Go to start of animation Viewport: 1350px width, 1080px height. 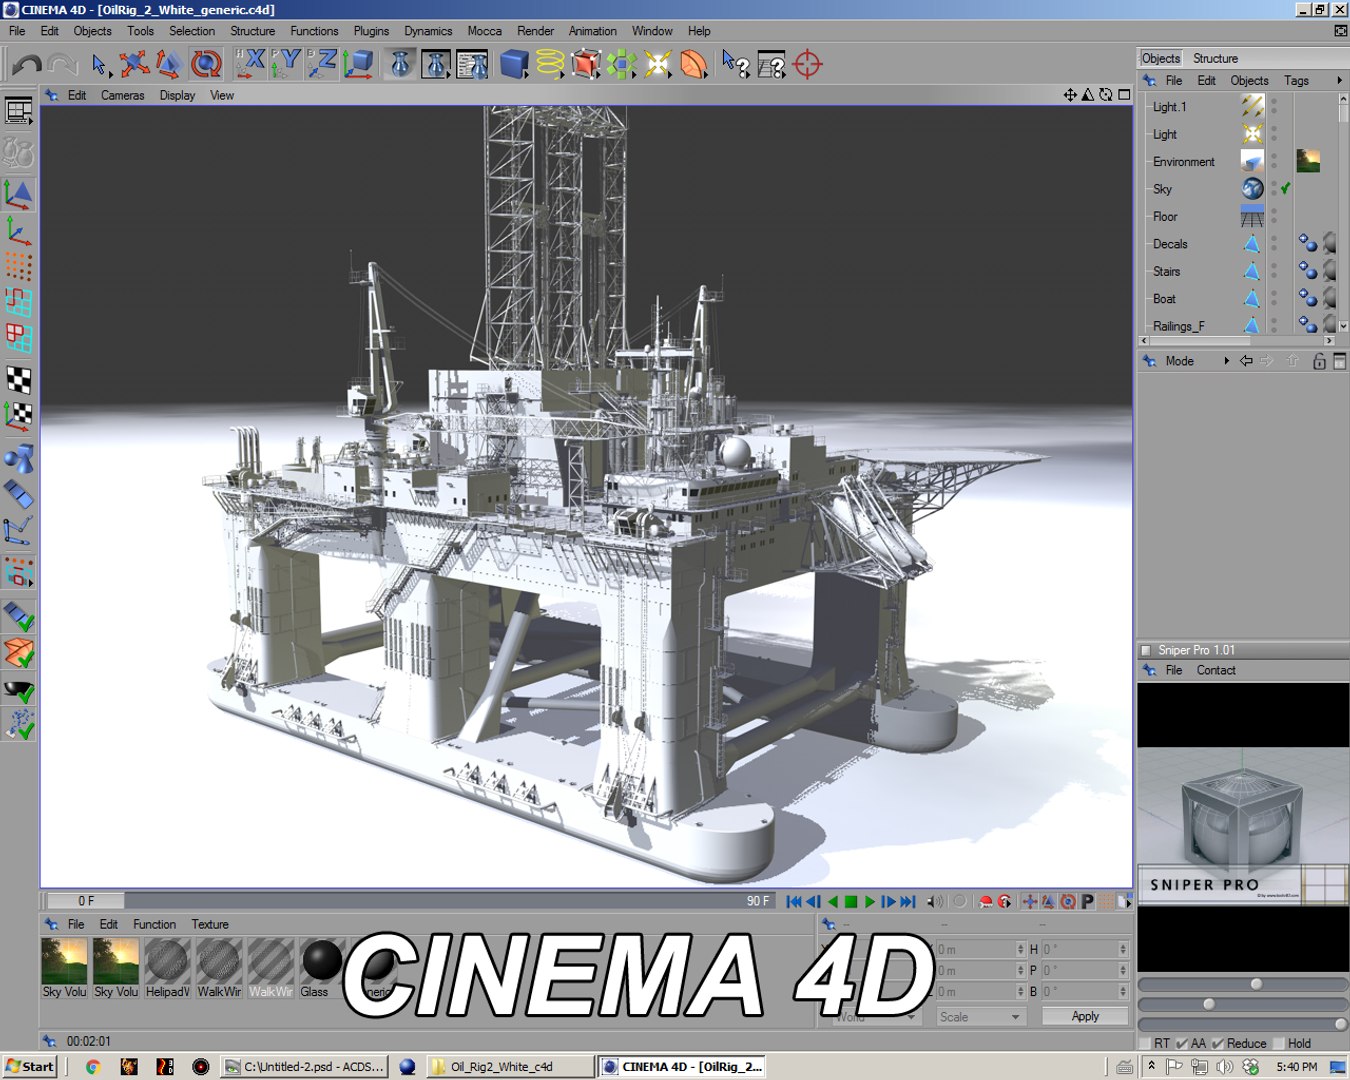[794, 902]
